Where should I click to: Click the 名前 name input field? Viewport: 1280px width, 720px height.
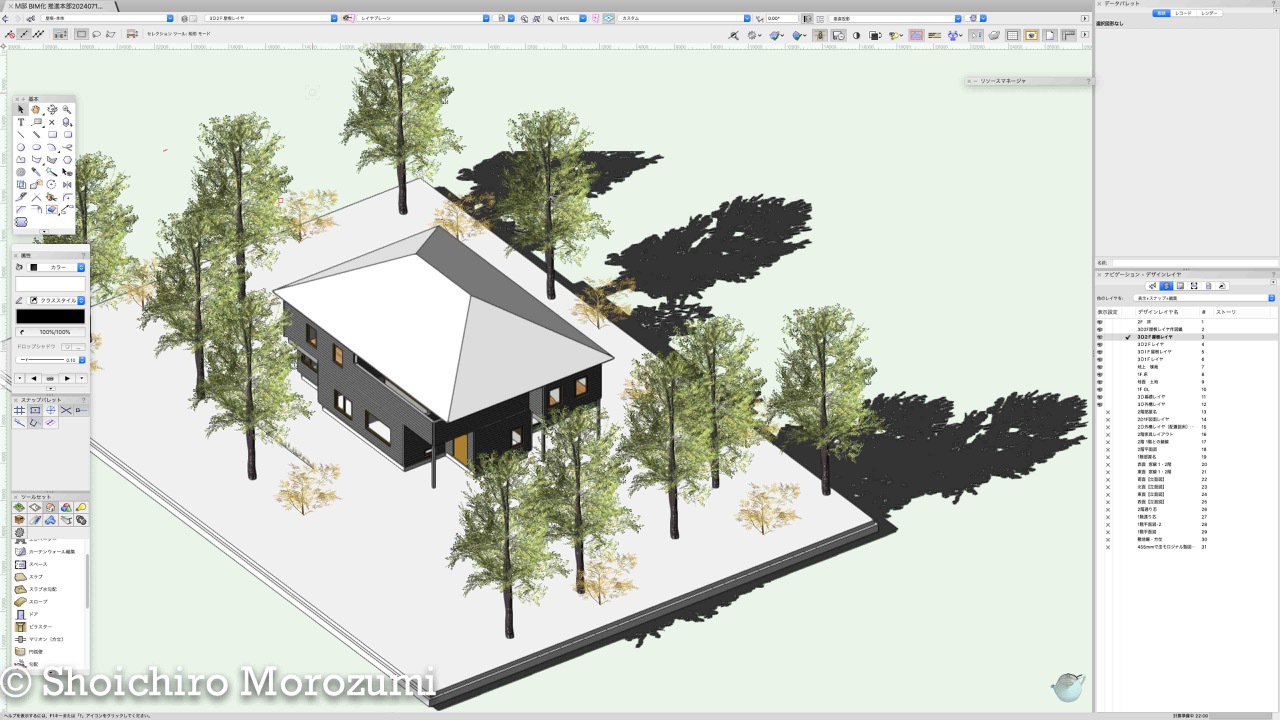coord(1195,263)
